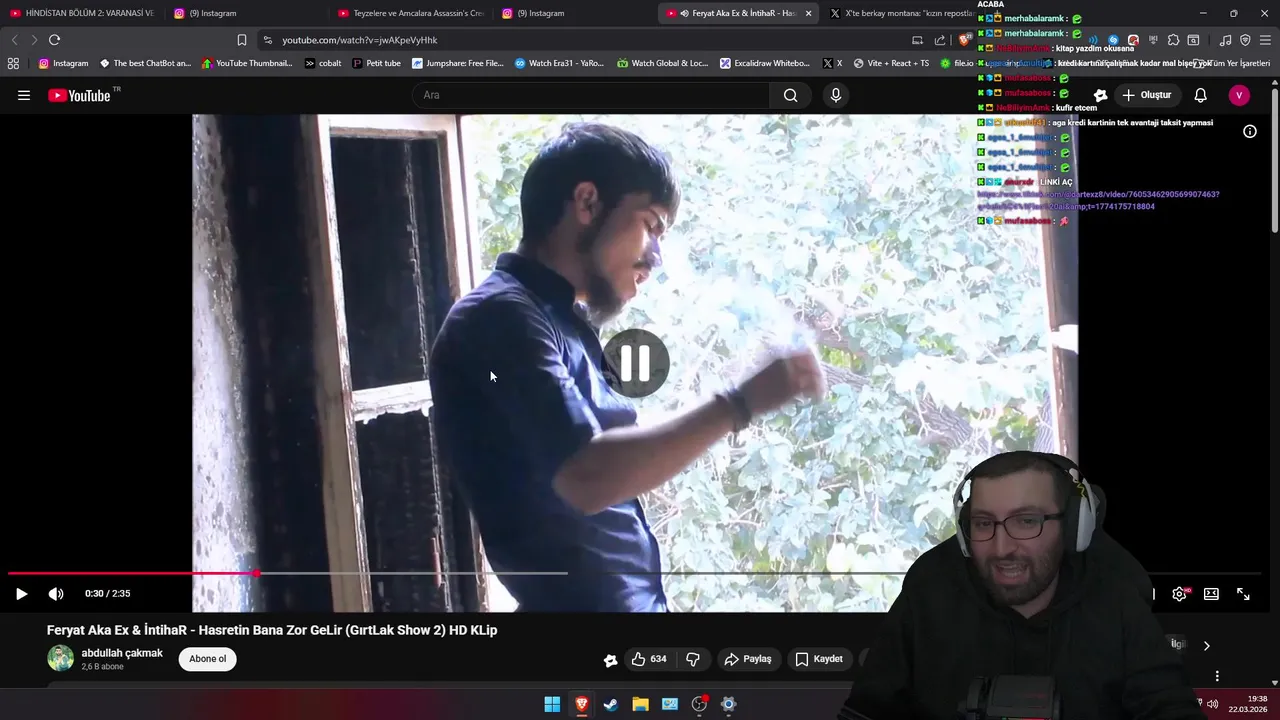Switch to the Teyzelere ve Amcalara Assassin's tab

[410, 13]
